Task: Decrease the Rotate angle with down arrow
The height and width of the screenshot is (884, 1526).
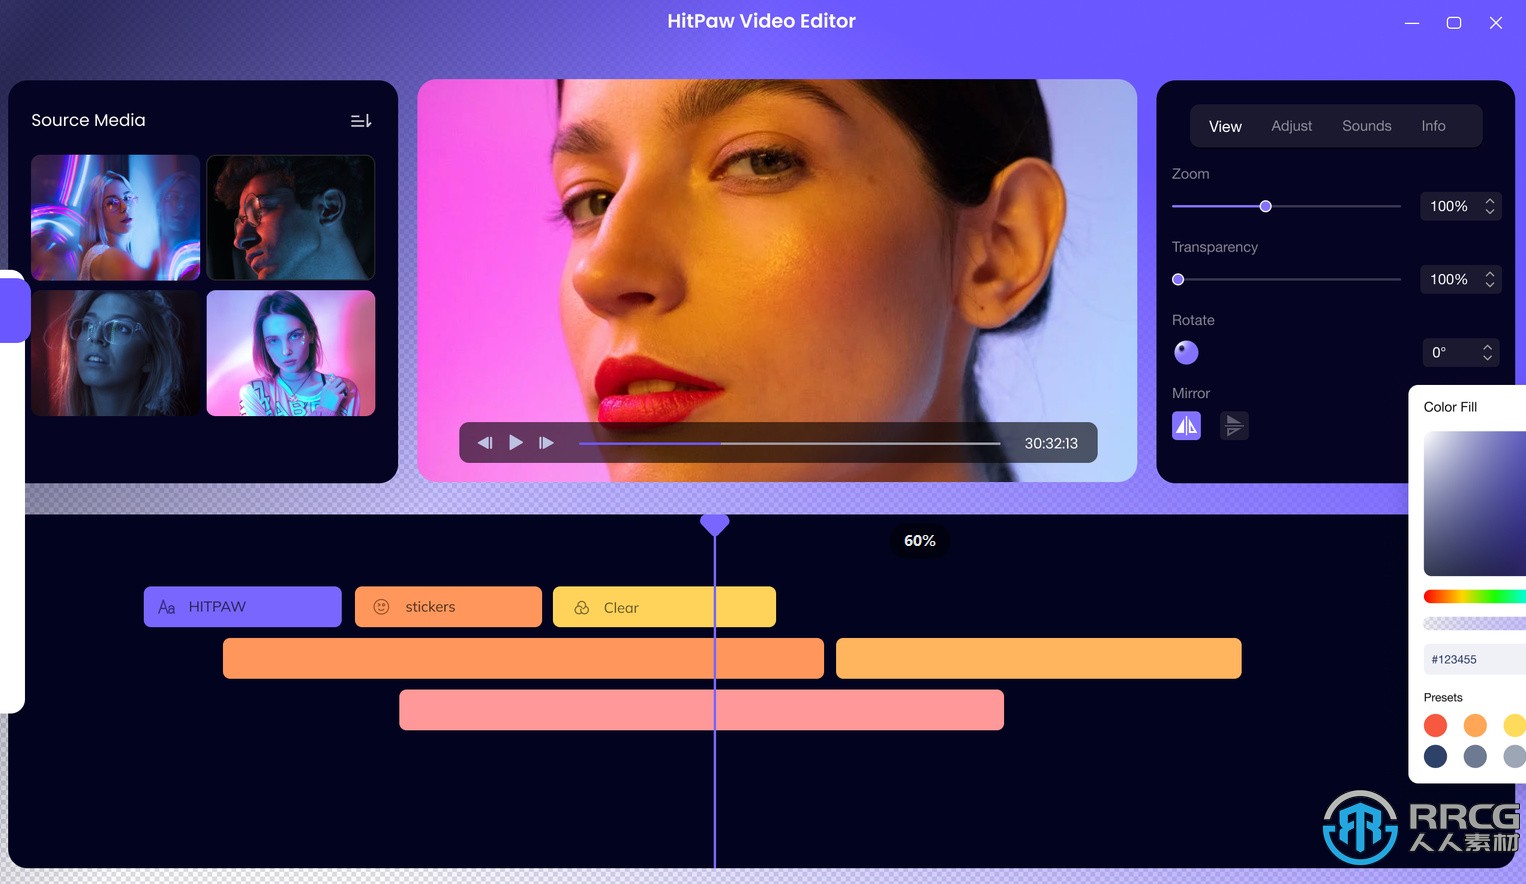Action: [1488, 358]
